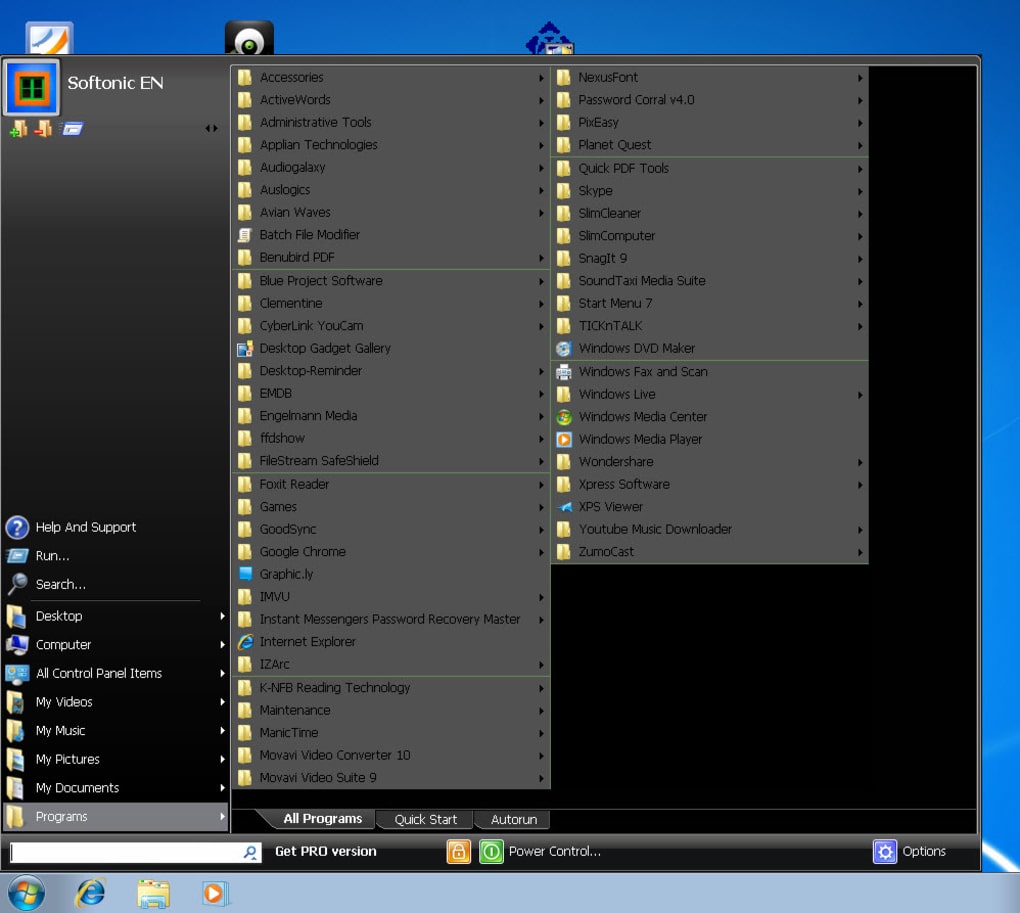
Task: Toggle the left/right arrow control beside the logo
Action: (x=211, y=128)
